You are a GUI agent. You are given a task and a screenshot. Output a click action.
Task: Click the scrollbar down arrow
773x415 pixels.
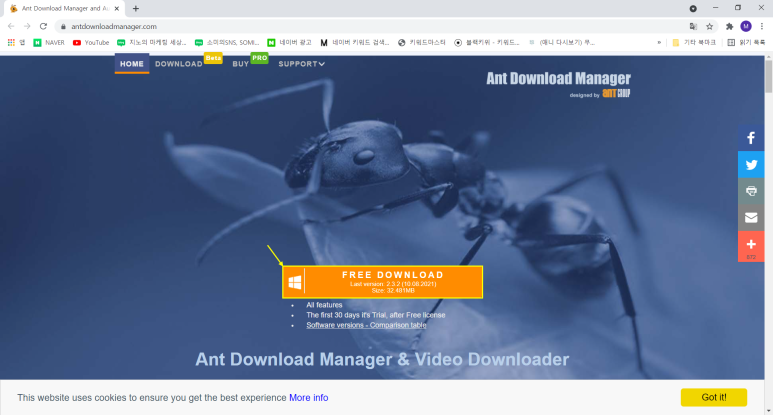[x=769, y=411]
